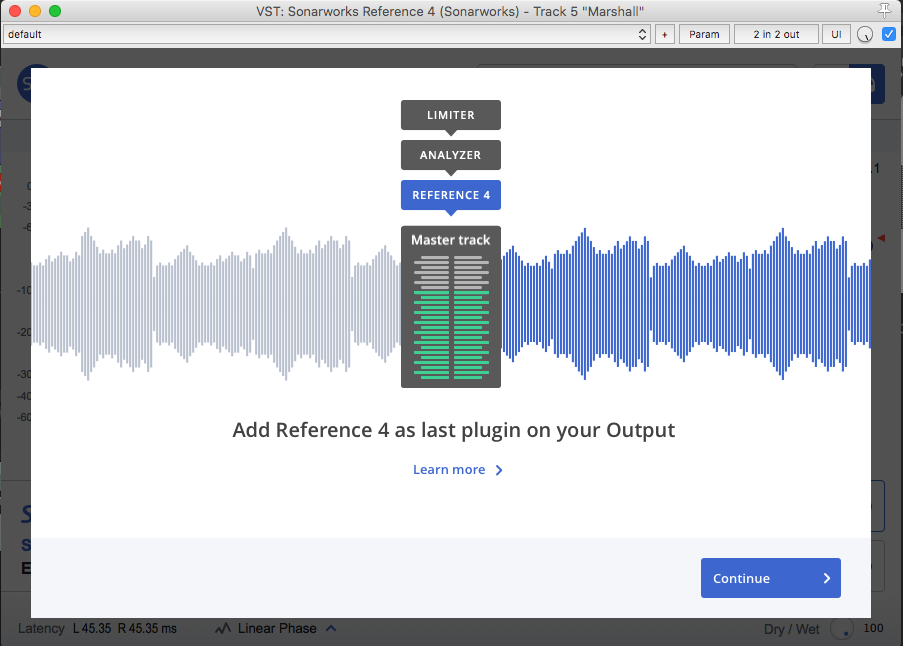Click the Dry / Wet knob
This screenshot has width=903, height=646.
(841, 629)
